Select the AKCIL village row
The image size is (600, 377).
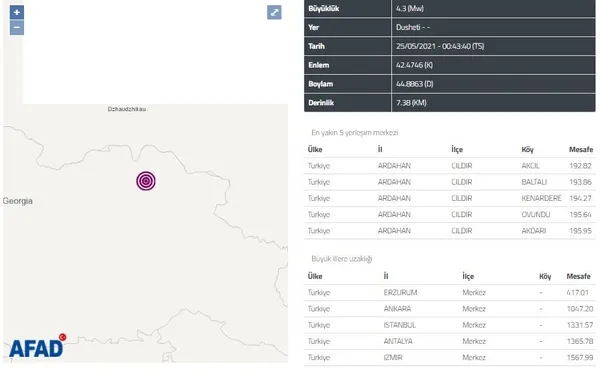(450, 166)
